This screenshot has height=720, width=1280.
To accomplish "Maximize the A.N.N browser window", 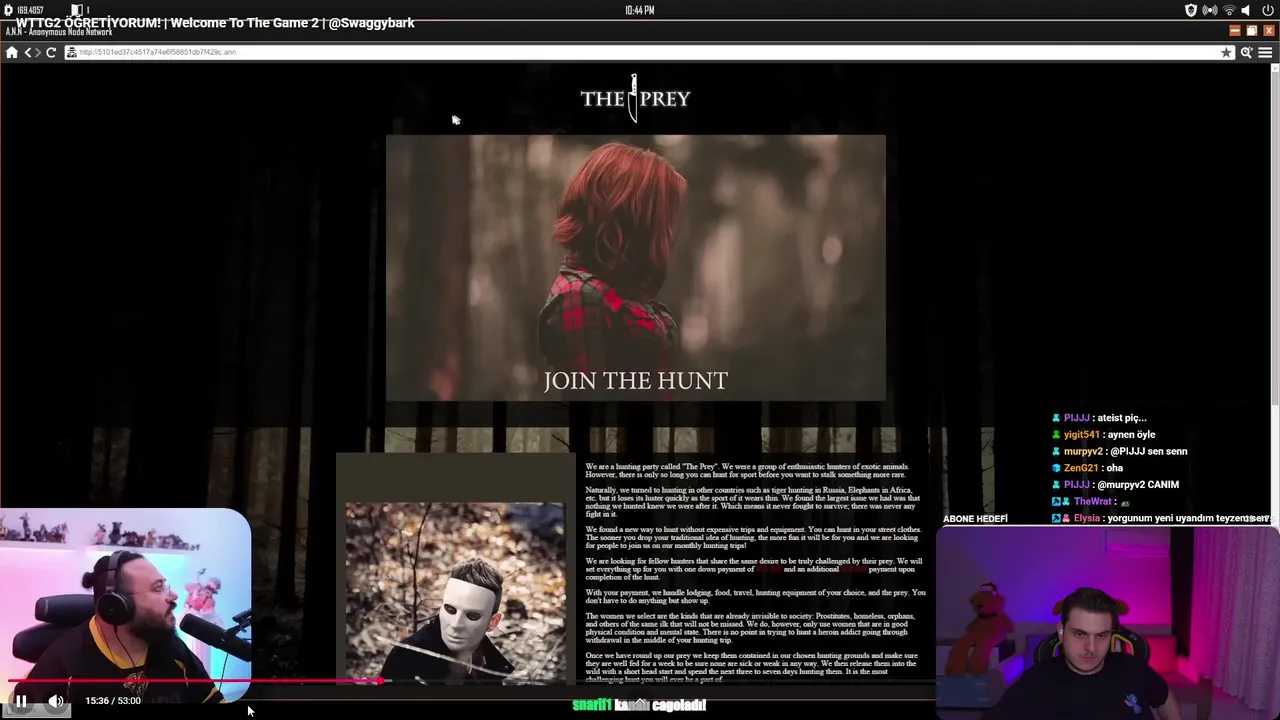I will 1251,30.
